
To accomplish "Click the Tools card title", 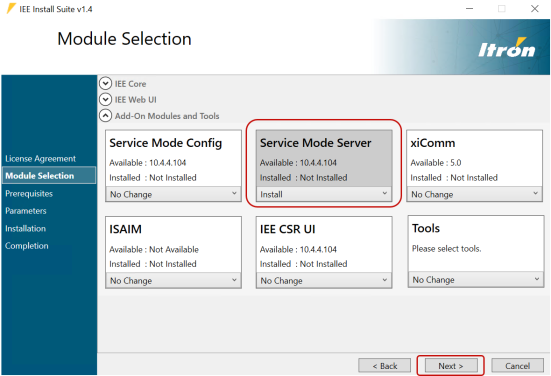I will point(426,228).
